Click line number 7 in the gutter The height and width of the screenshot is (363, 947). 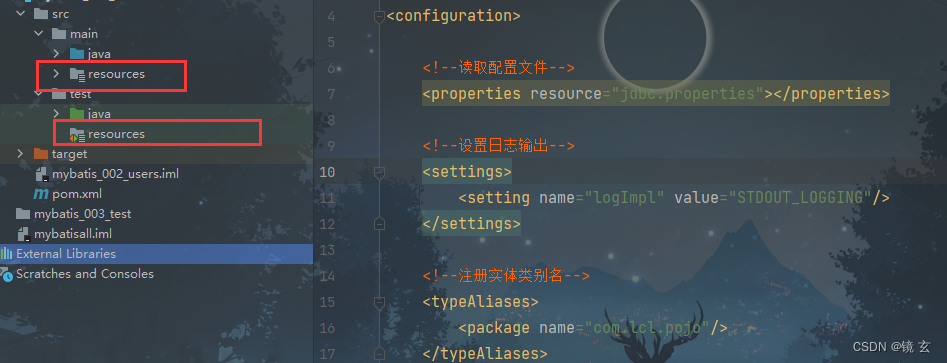[330, 94]
